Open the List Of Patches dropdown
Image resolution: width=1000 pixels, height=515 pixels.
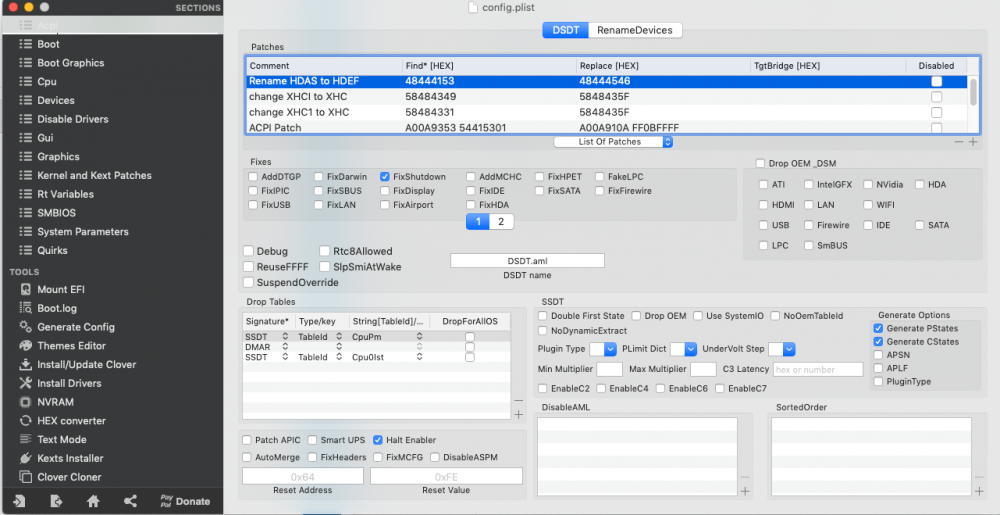click(x=613, y=141)
